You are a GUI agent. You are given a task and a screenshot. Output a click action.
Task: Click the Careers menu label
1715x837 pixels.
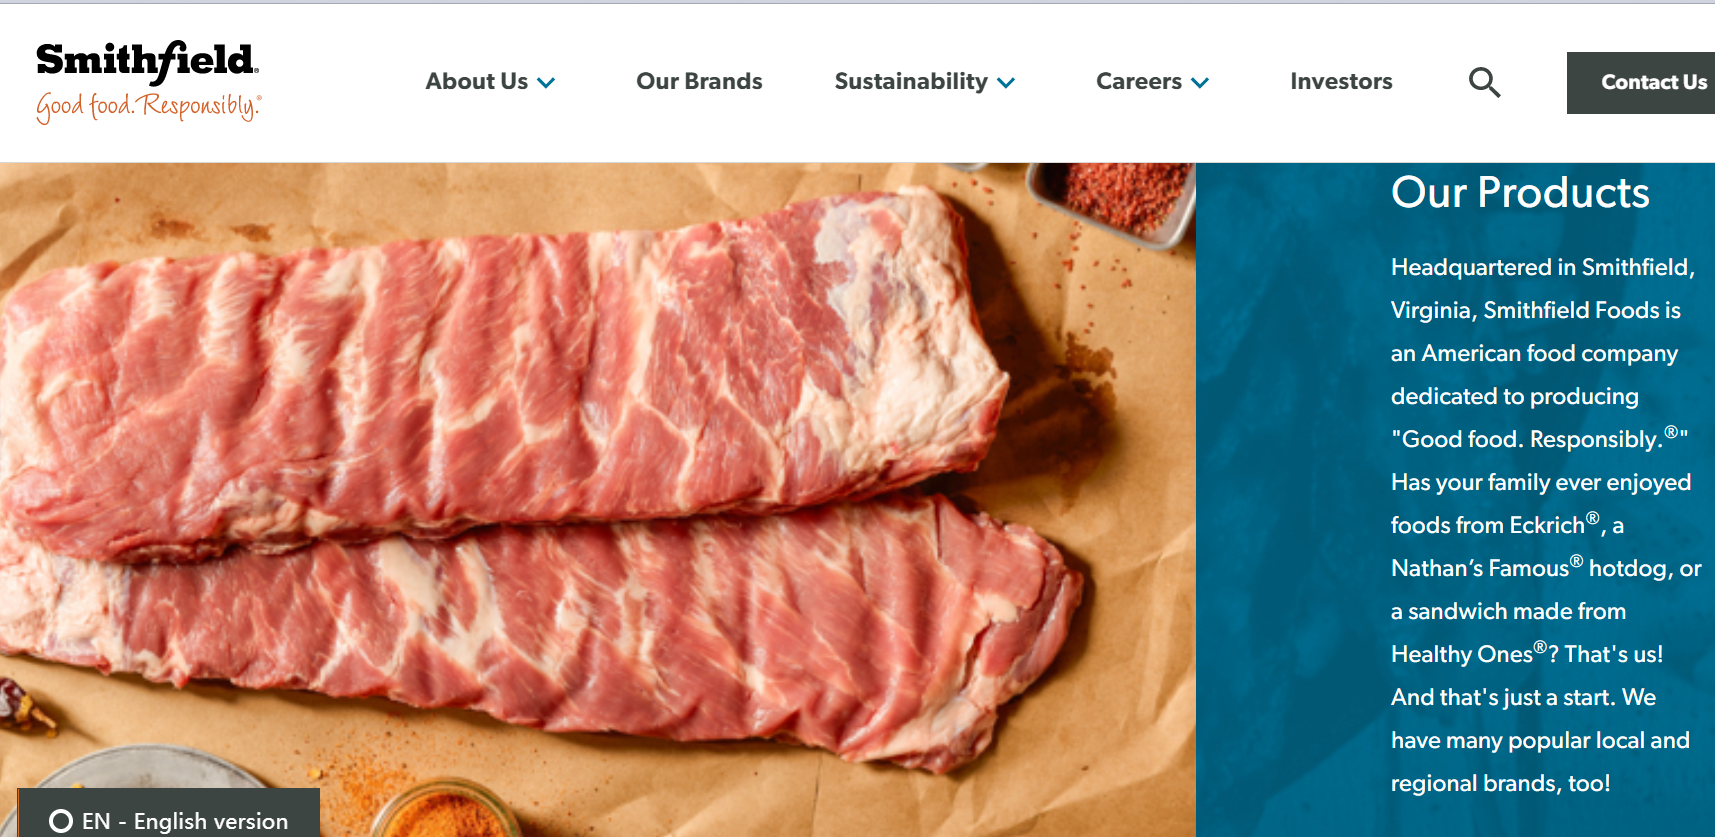[1139, 81]
